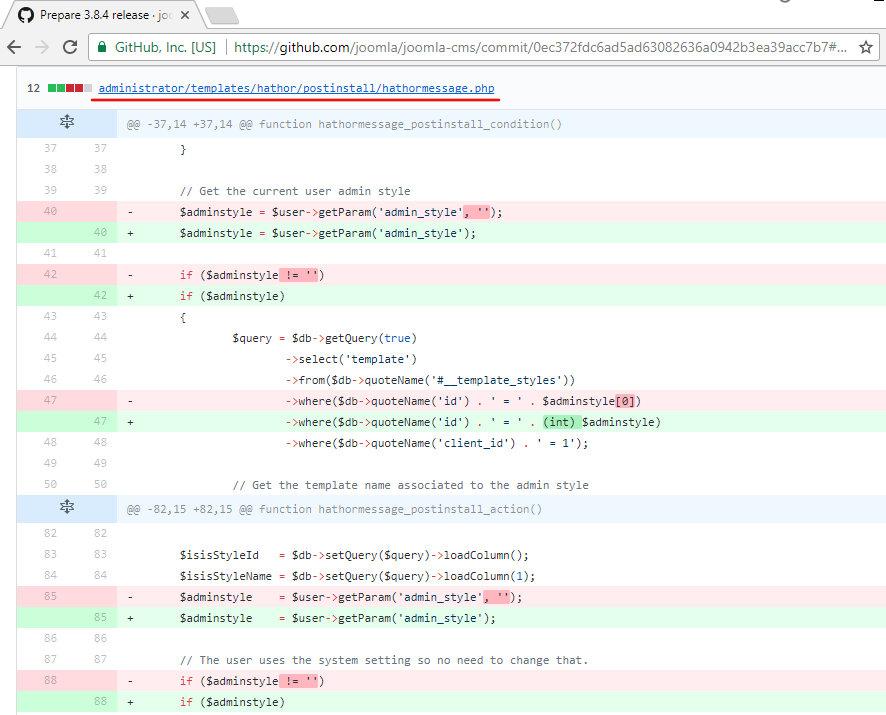Click the 'template name associated' comment line

click(410, 485)
